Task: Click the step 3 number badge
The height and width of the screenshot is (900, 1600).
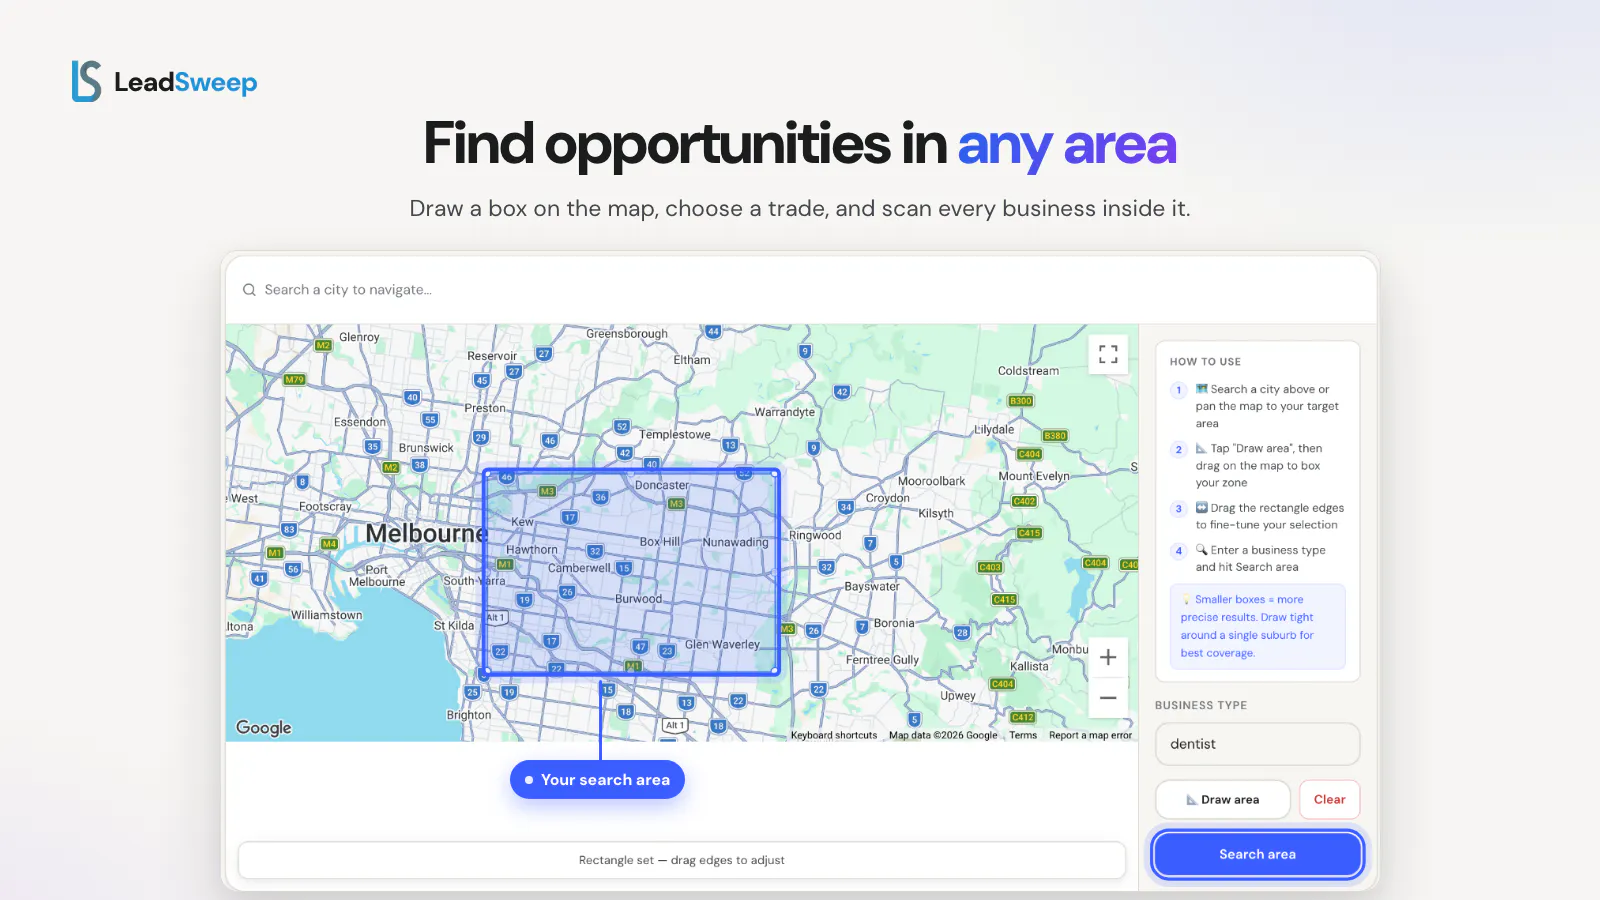Action: coord(1179,508)
